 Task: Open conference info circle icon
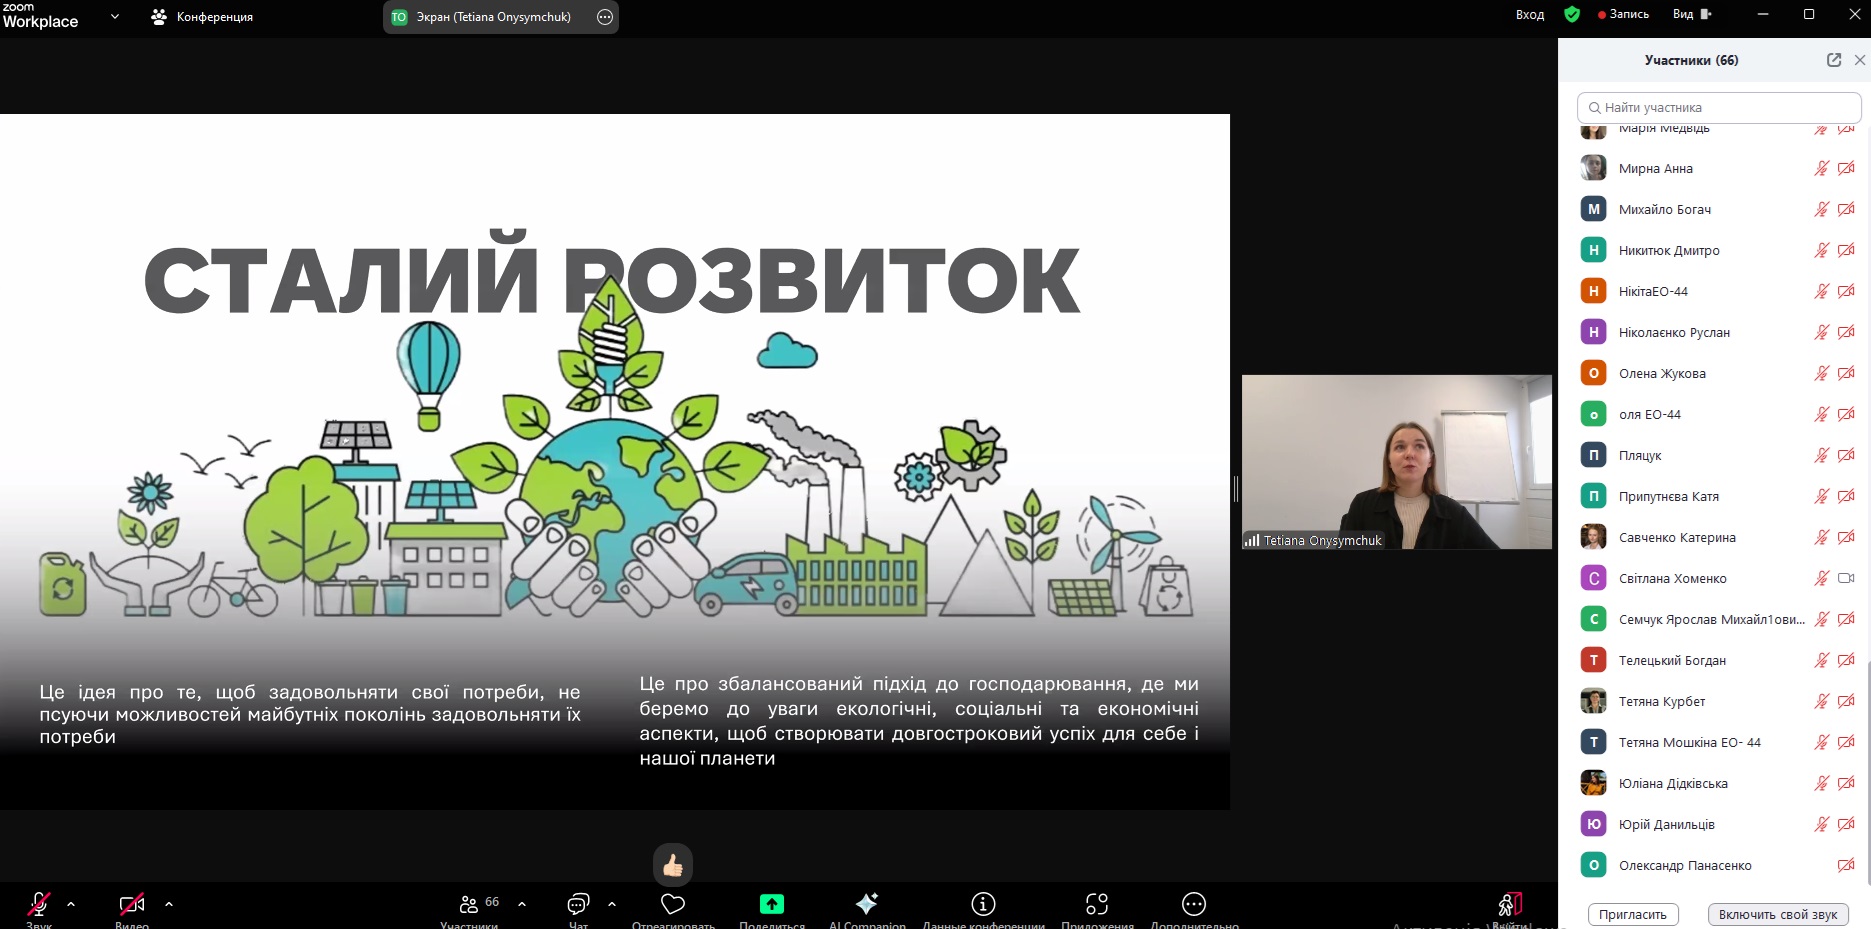click(983, 904)
